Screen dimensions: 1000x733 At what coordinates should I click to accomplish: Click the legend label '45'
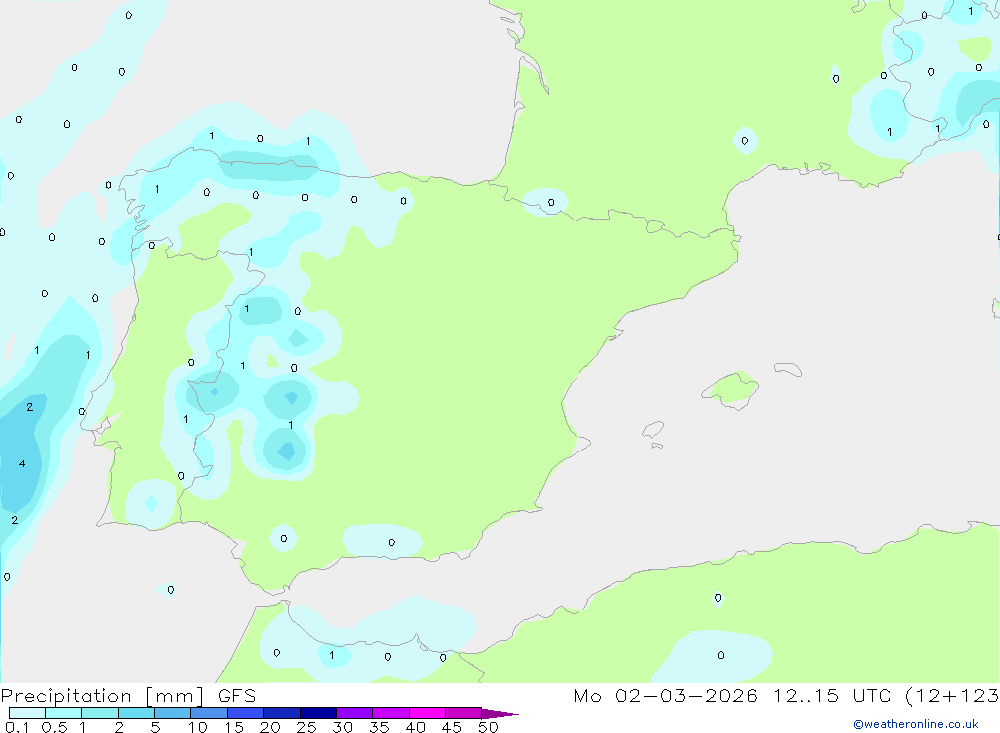pos(452,727)
